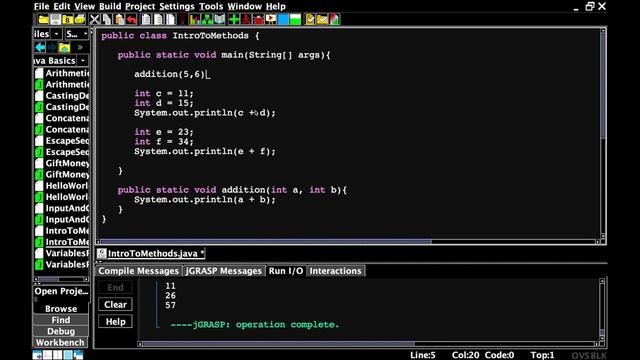640x360 pixels.
Task: Click the last red-green page toolbar icon
Action: coord(334,19)
